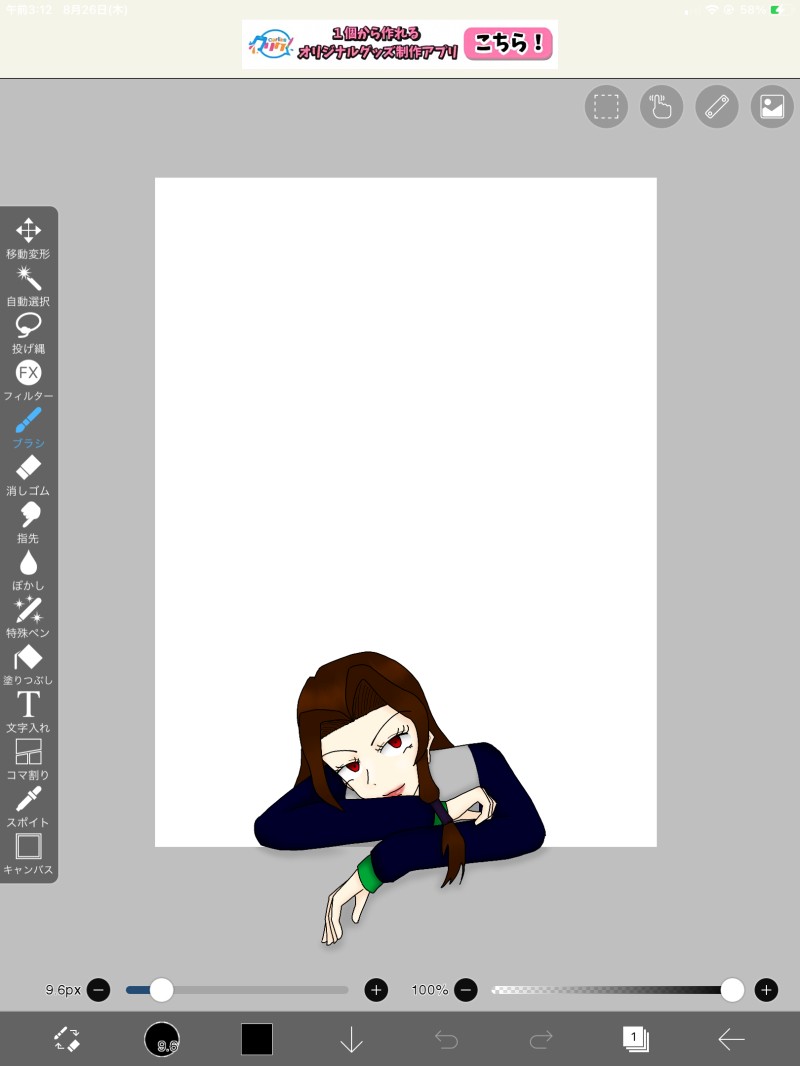Image resolution: width=800 pixels, height=1066 pixels.
Task: Open the ruler tool button
Action: pos(717,107)
